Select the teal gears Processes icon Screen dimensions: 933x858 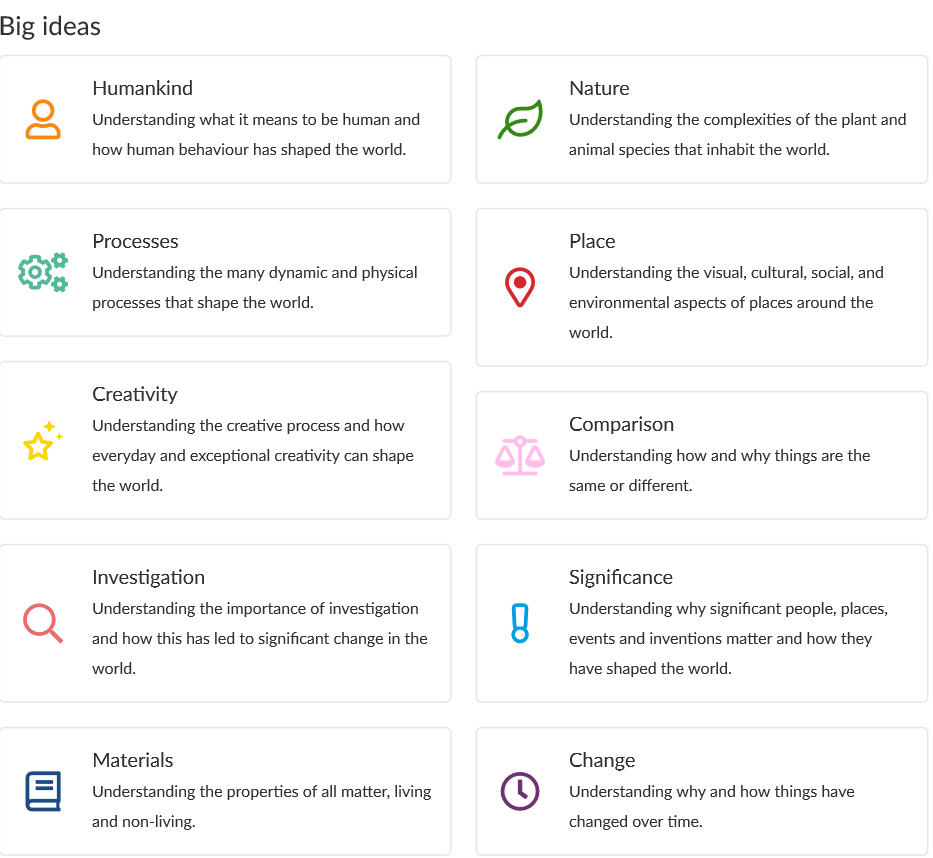[x=43, y=272]
